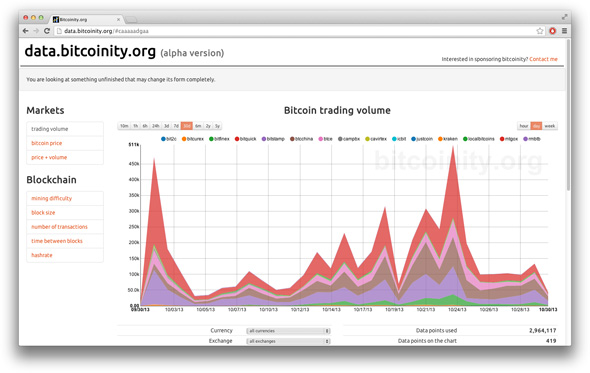Set the time span to 5y
Image resolution: width=590 pixels, height=373 pixels.
click(217, 126)
